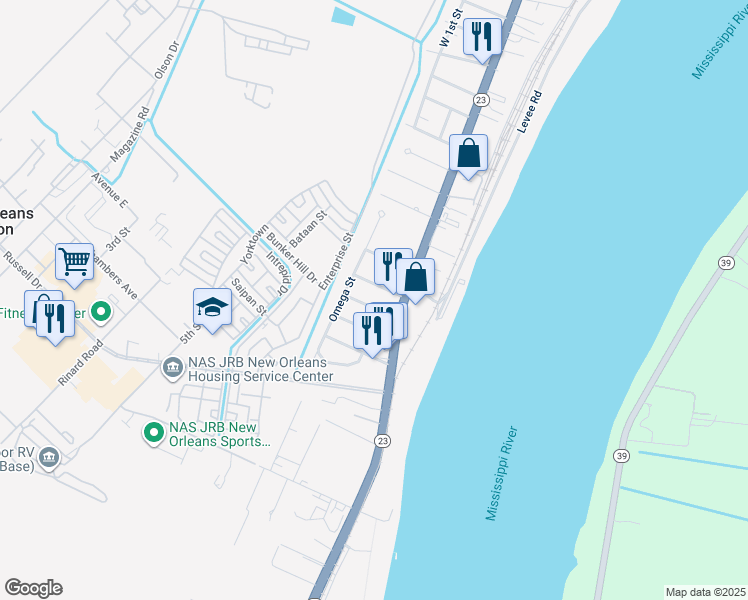The height and width of the screenshot is (600, 748).
Task: Select the shopping bag marker beside Omega St
Action: (416, 277)
